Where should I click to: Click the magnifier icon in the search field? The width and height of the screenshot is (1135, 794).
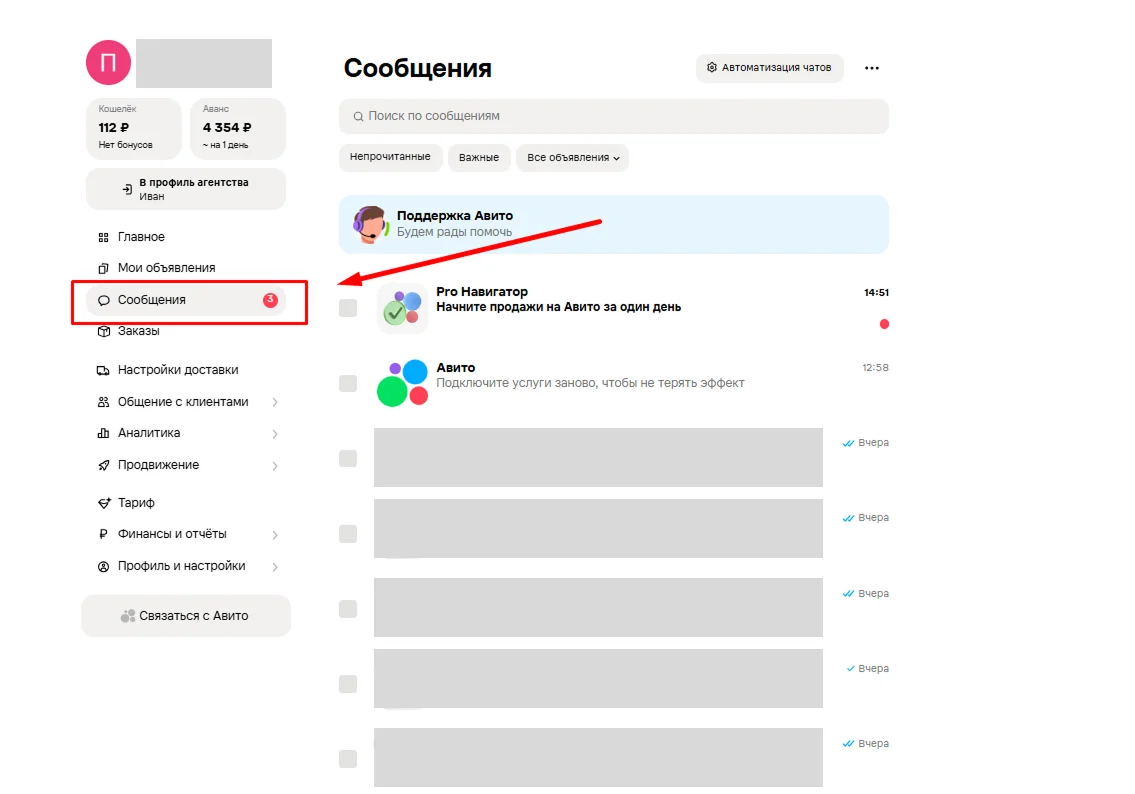pos(358,117)
